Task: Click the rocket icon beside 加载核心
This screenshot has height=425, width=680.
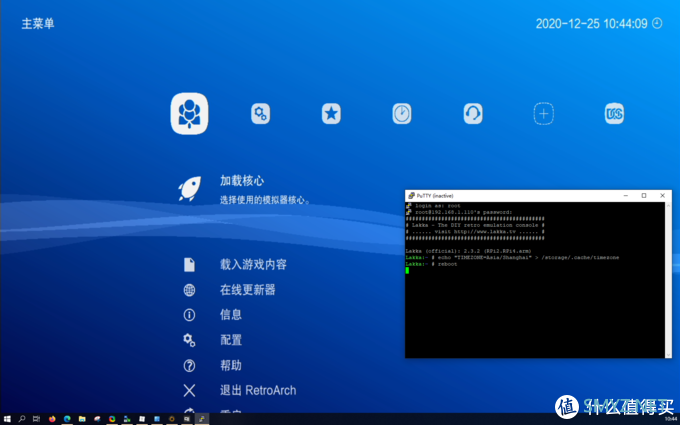Action: click(190, 188)
